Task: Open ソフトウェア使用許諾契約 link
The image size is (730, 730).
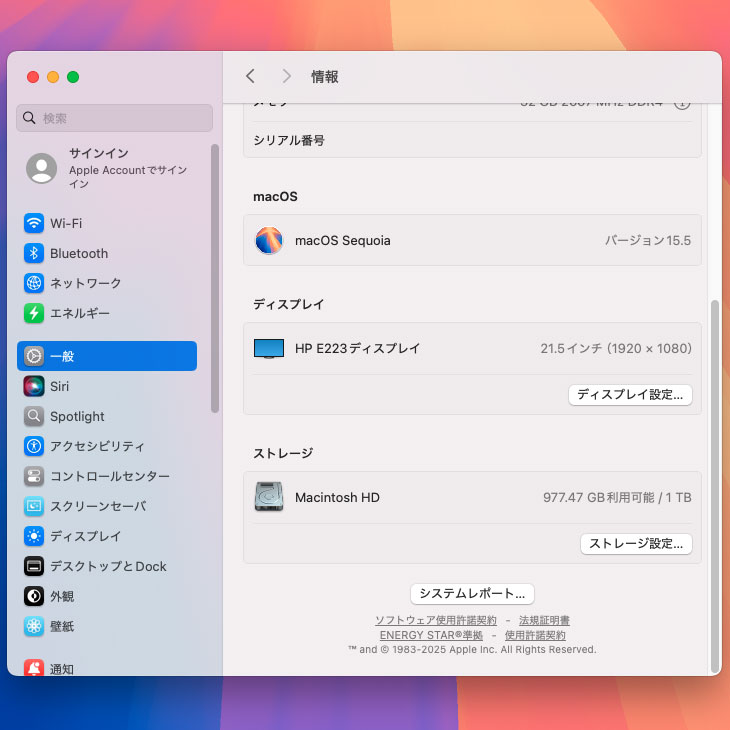Action: coord(436,621)
